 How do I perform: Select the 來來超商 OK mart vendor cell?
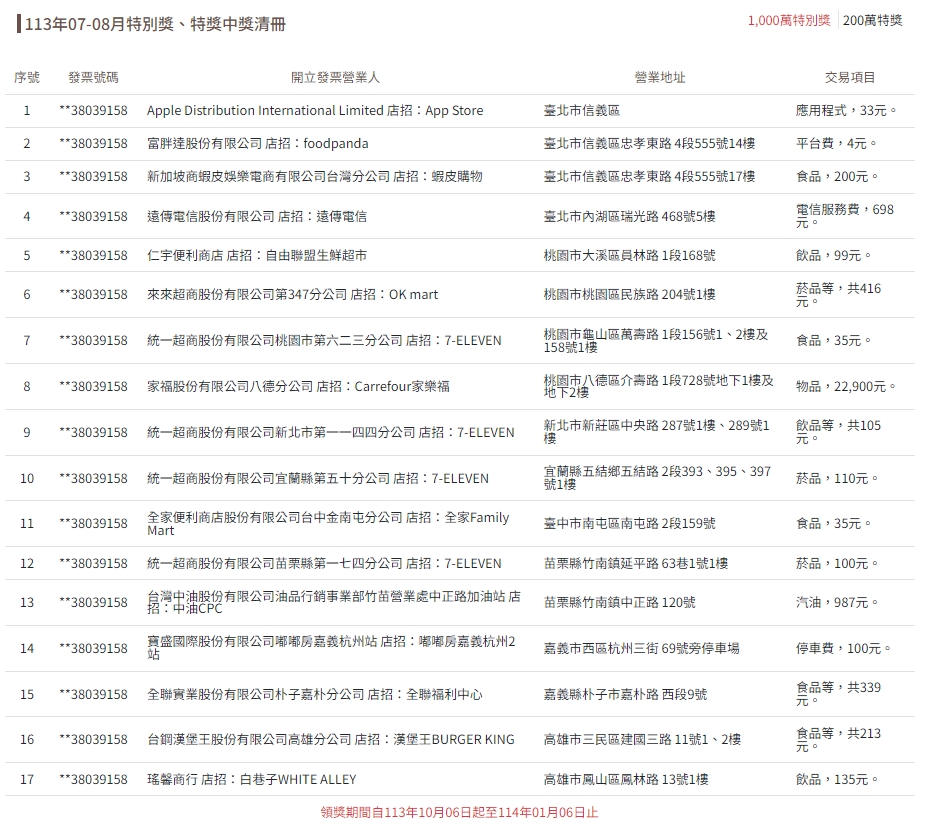[x=292, y=295]
